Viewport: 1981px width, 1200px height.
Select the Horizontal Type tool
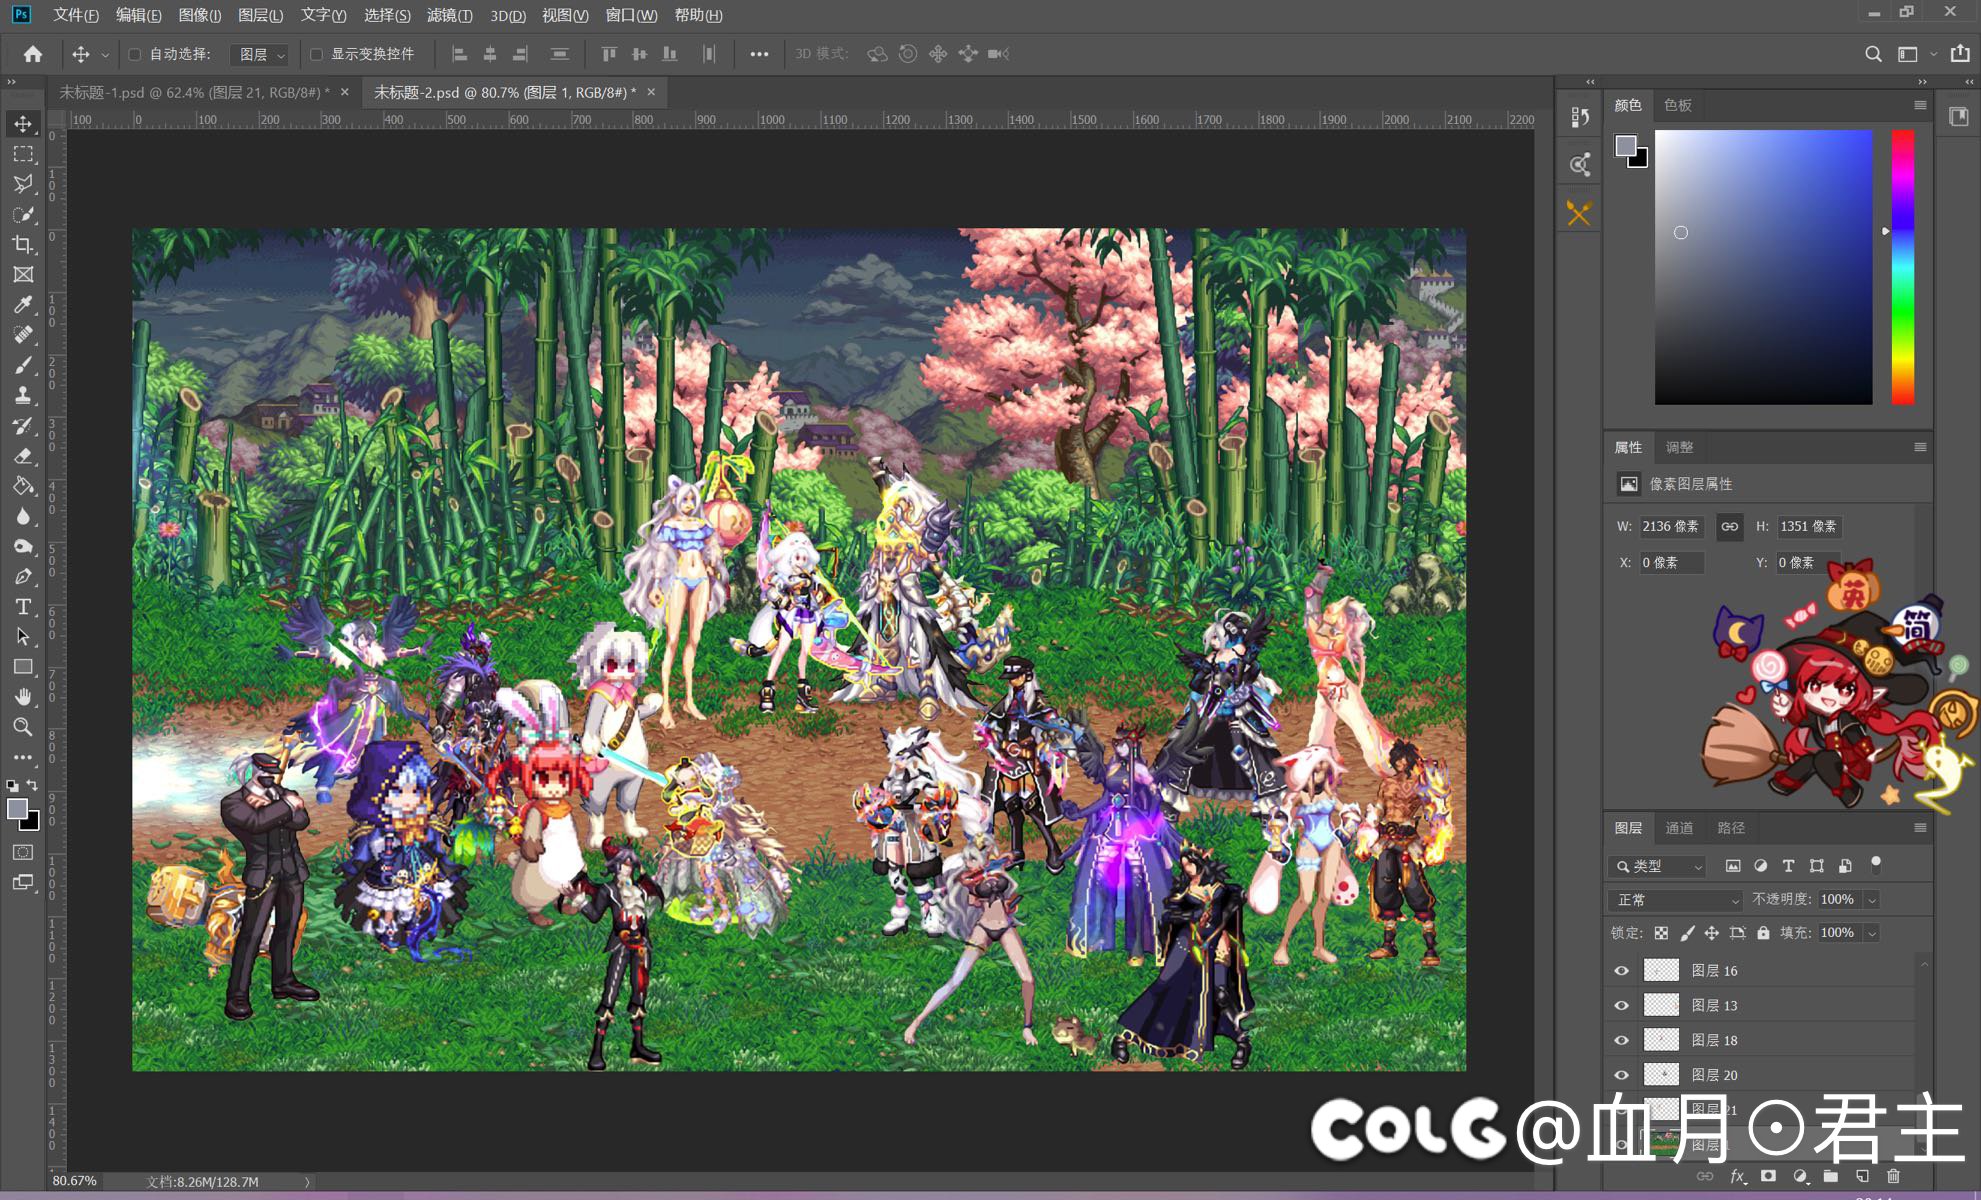click(x=23, y=607)
